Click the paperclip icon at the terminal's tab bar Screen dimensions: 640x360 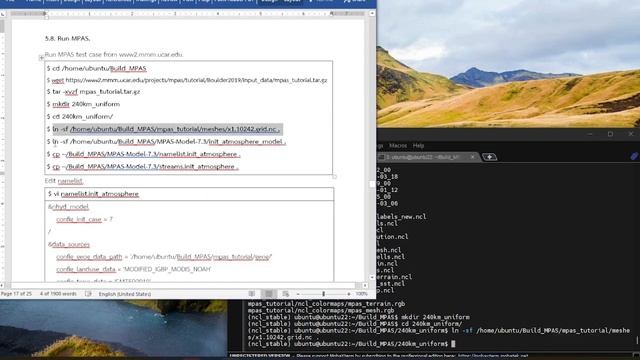click(x=634, y=156)
